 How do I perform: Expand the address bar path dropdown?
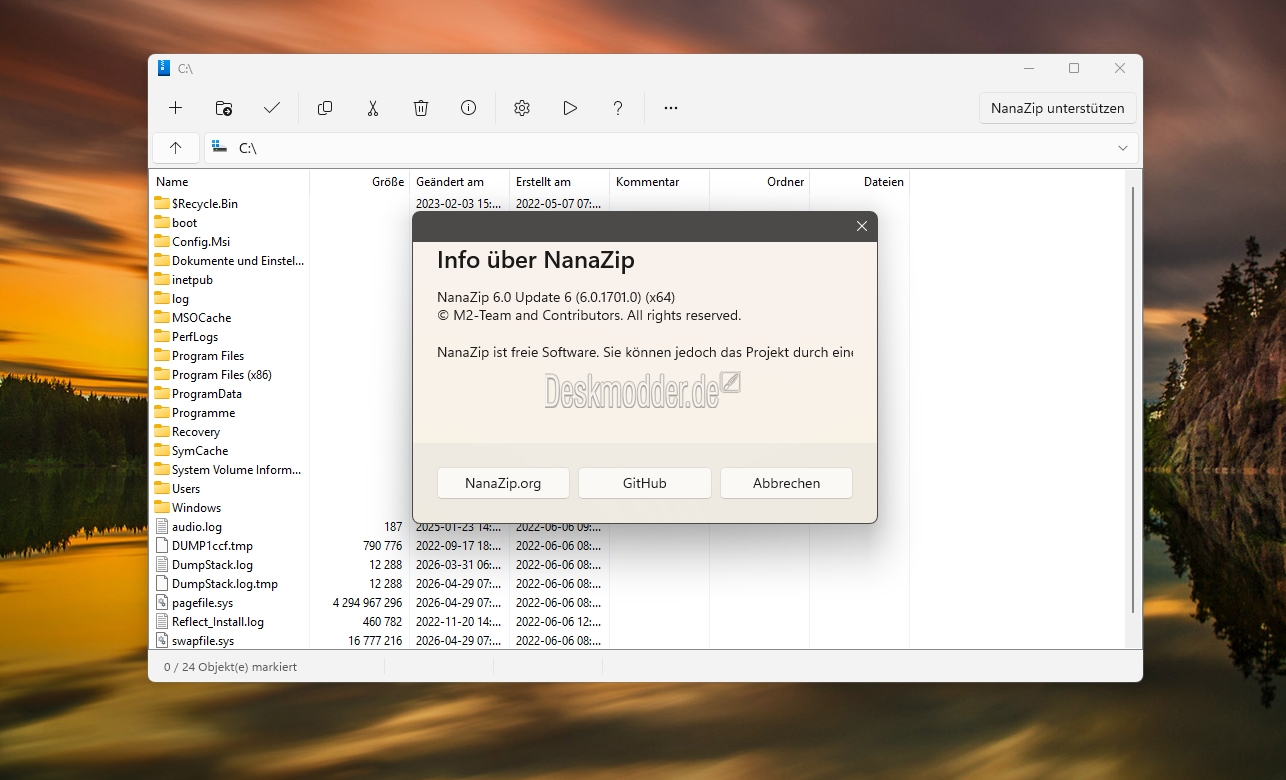1122,148
